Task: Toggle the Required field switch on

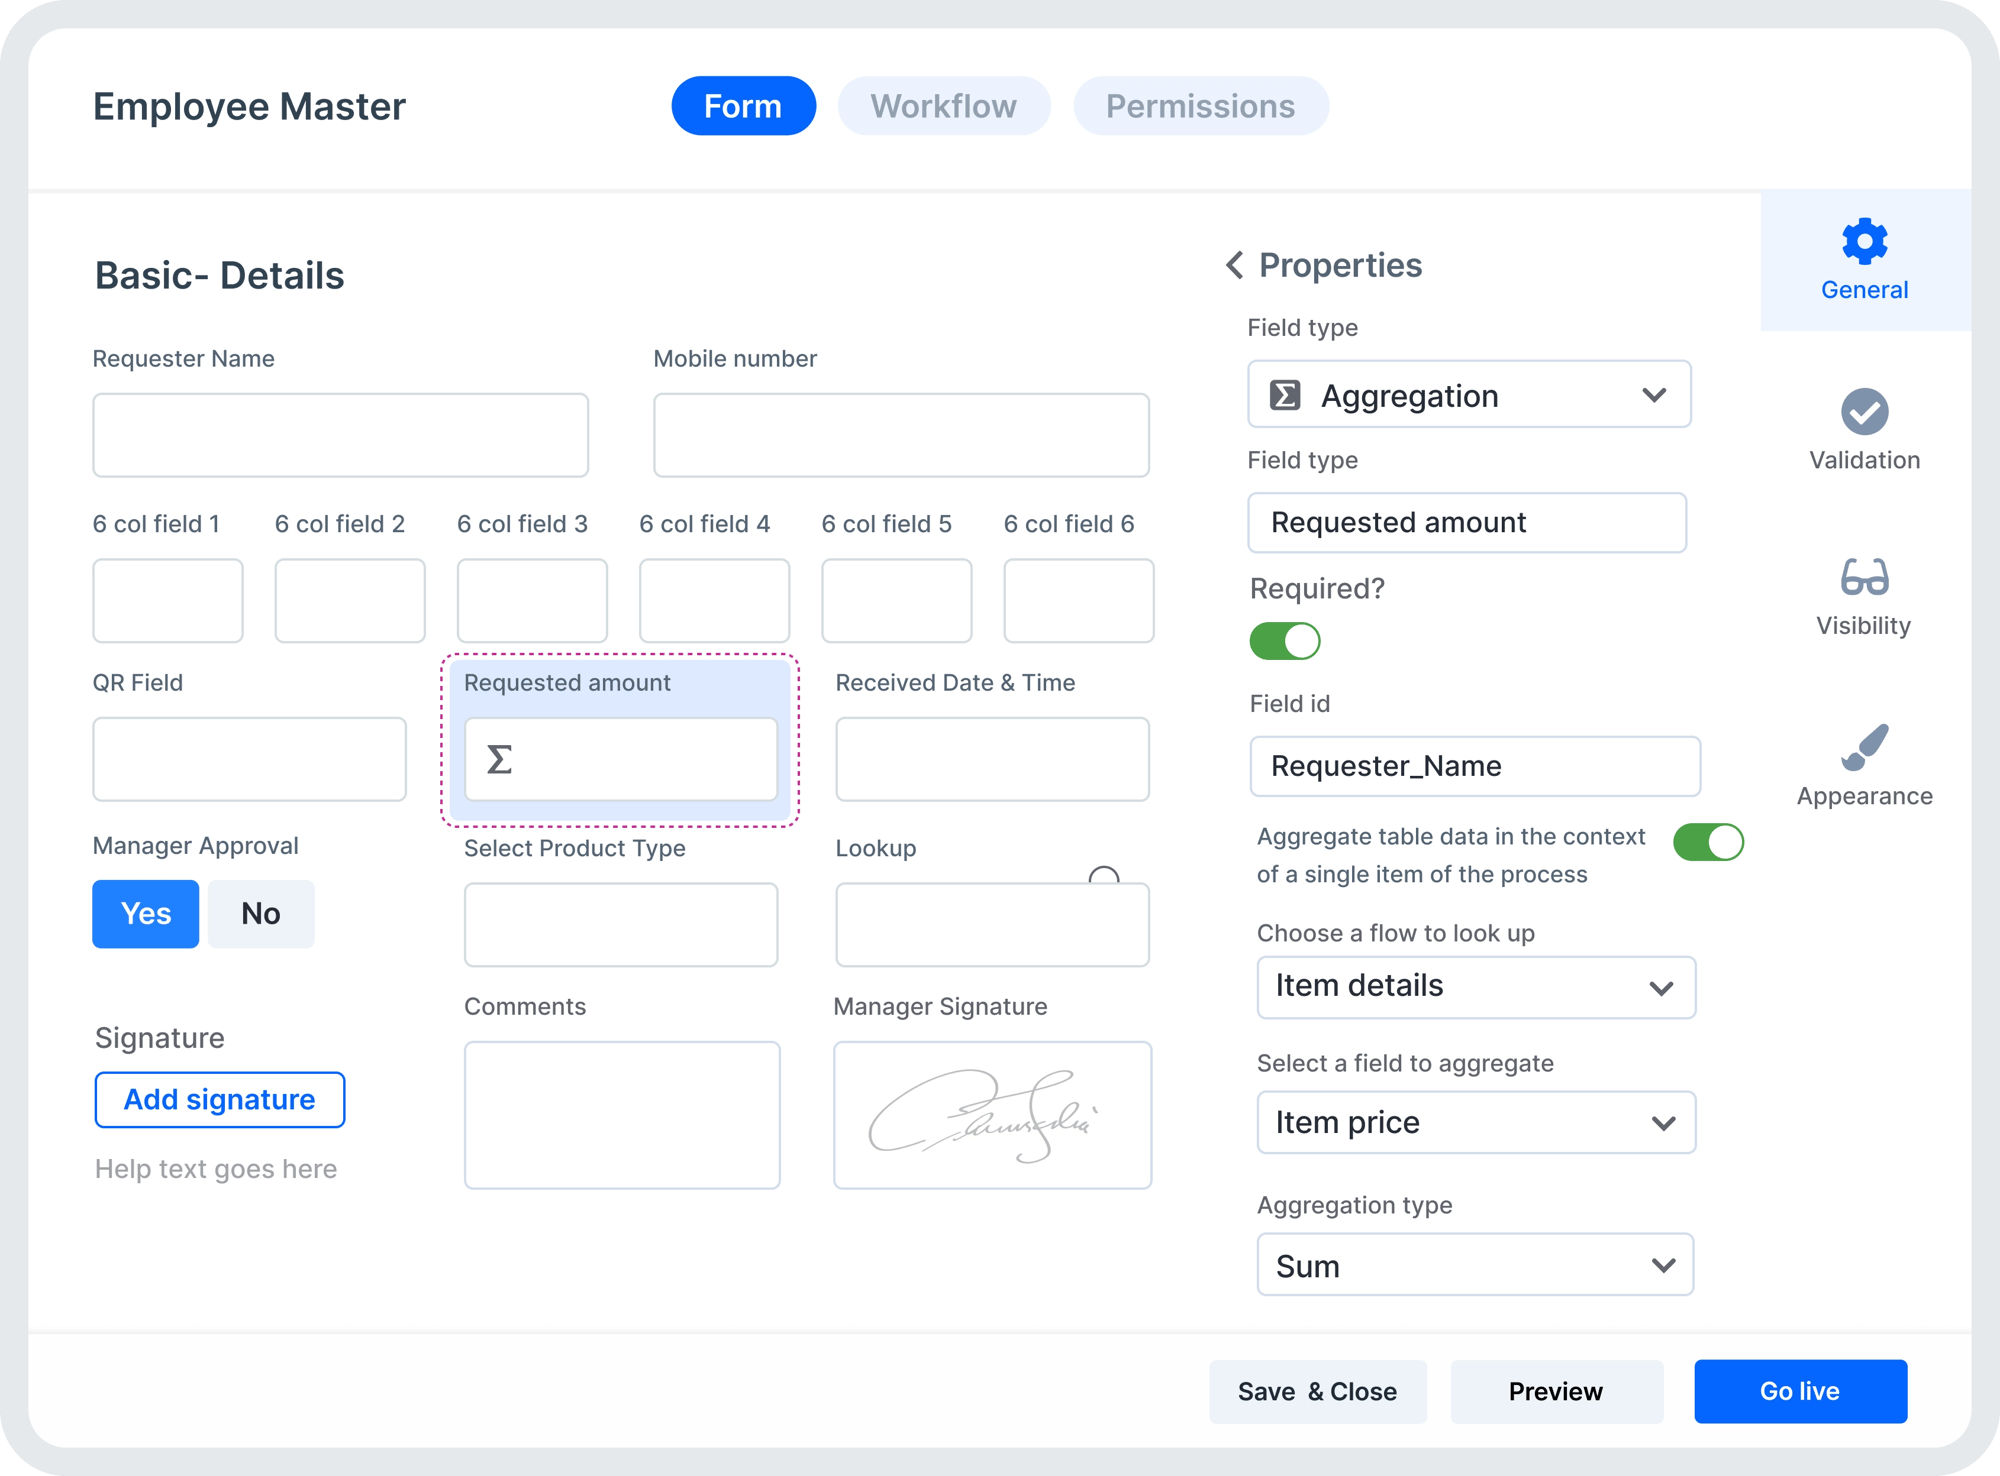Action: click(1287, 641)
